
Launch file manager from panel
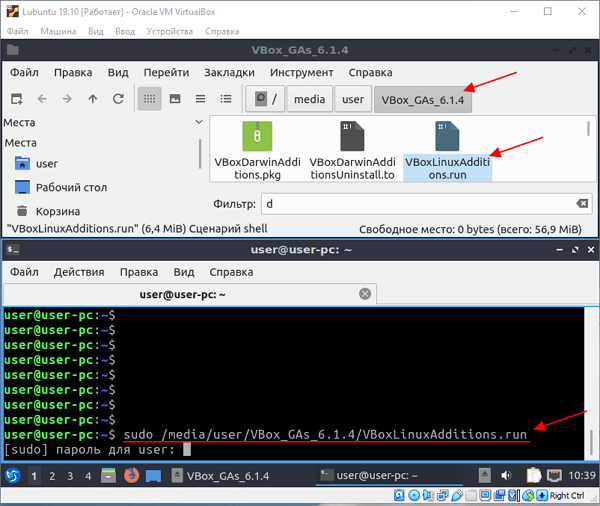click(108, 476)
